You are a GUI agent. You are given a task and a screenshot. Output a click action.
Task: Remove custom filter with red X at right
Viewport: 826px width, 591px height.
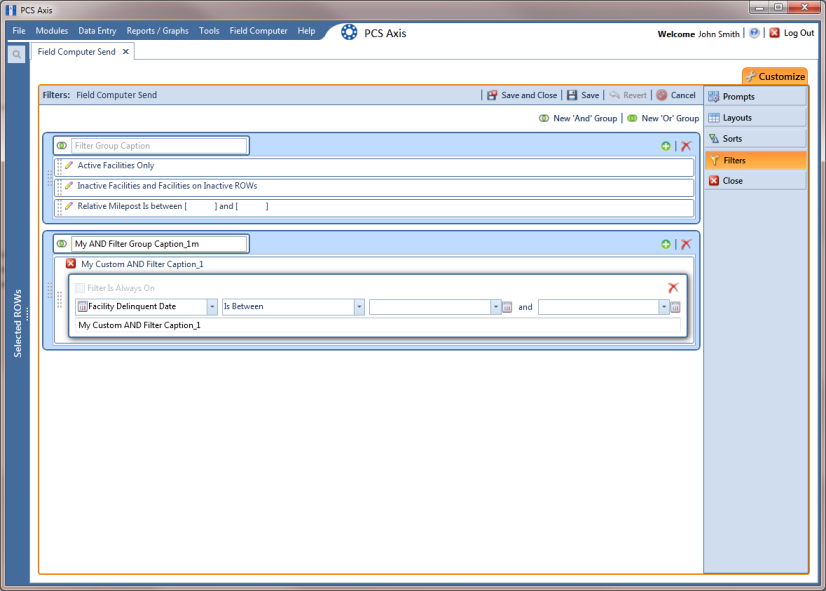pyautogui.click(x=673, y=288)
